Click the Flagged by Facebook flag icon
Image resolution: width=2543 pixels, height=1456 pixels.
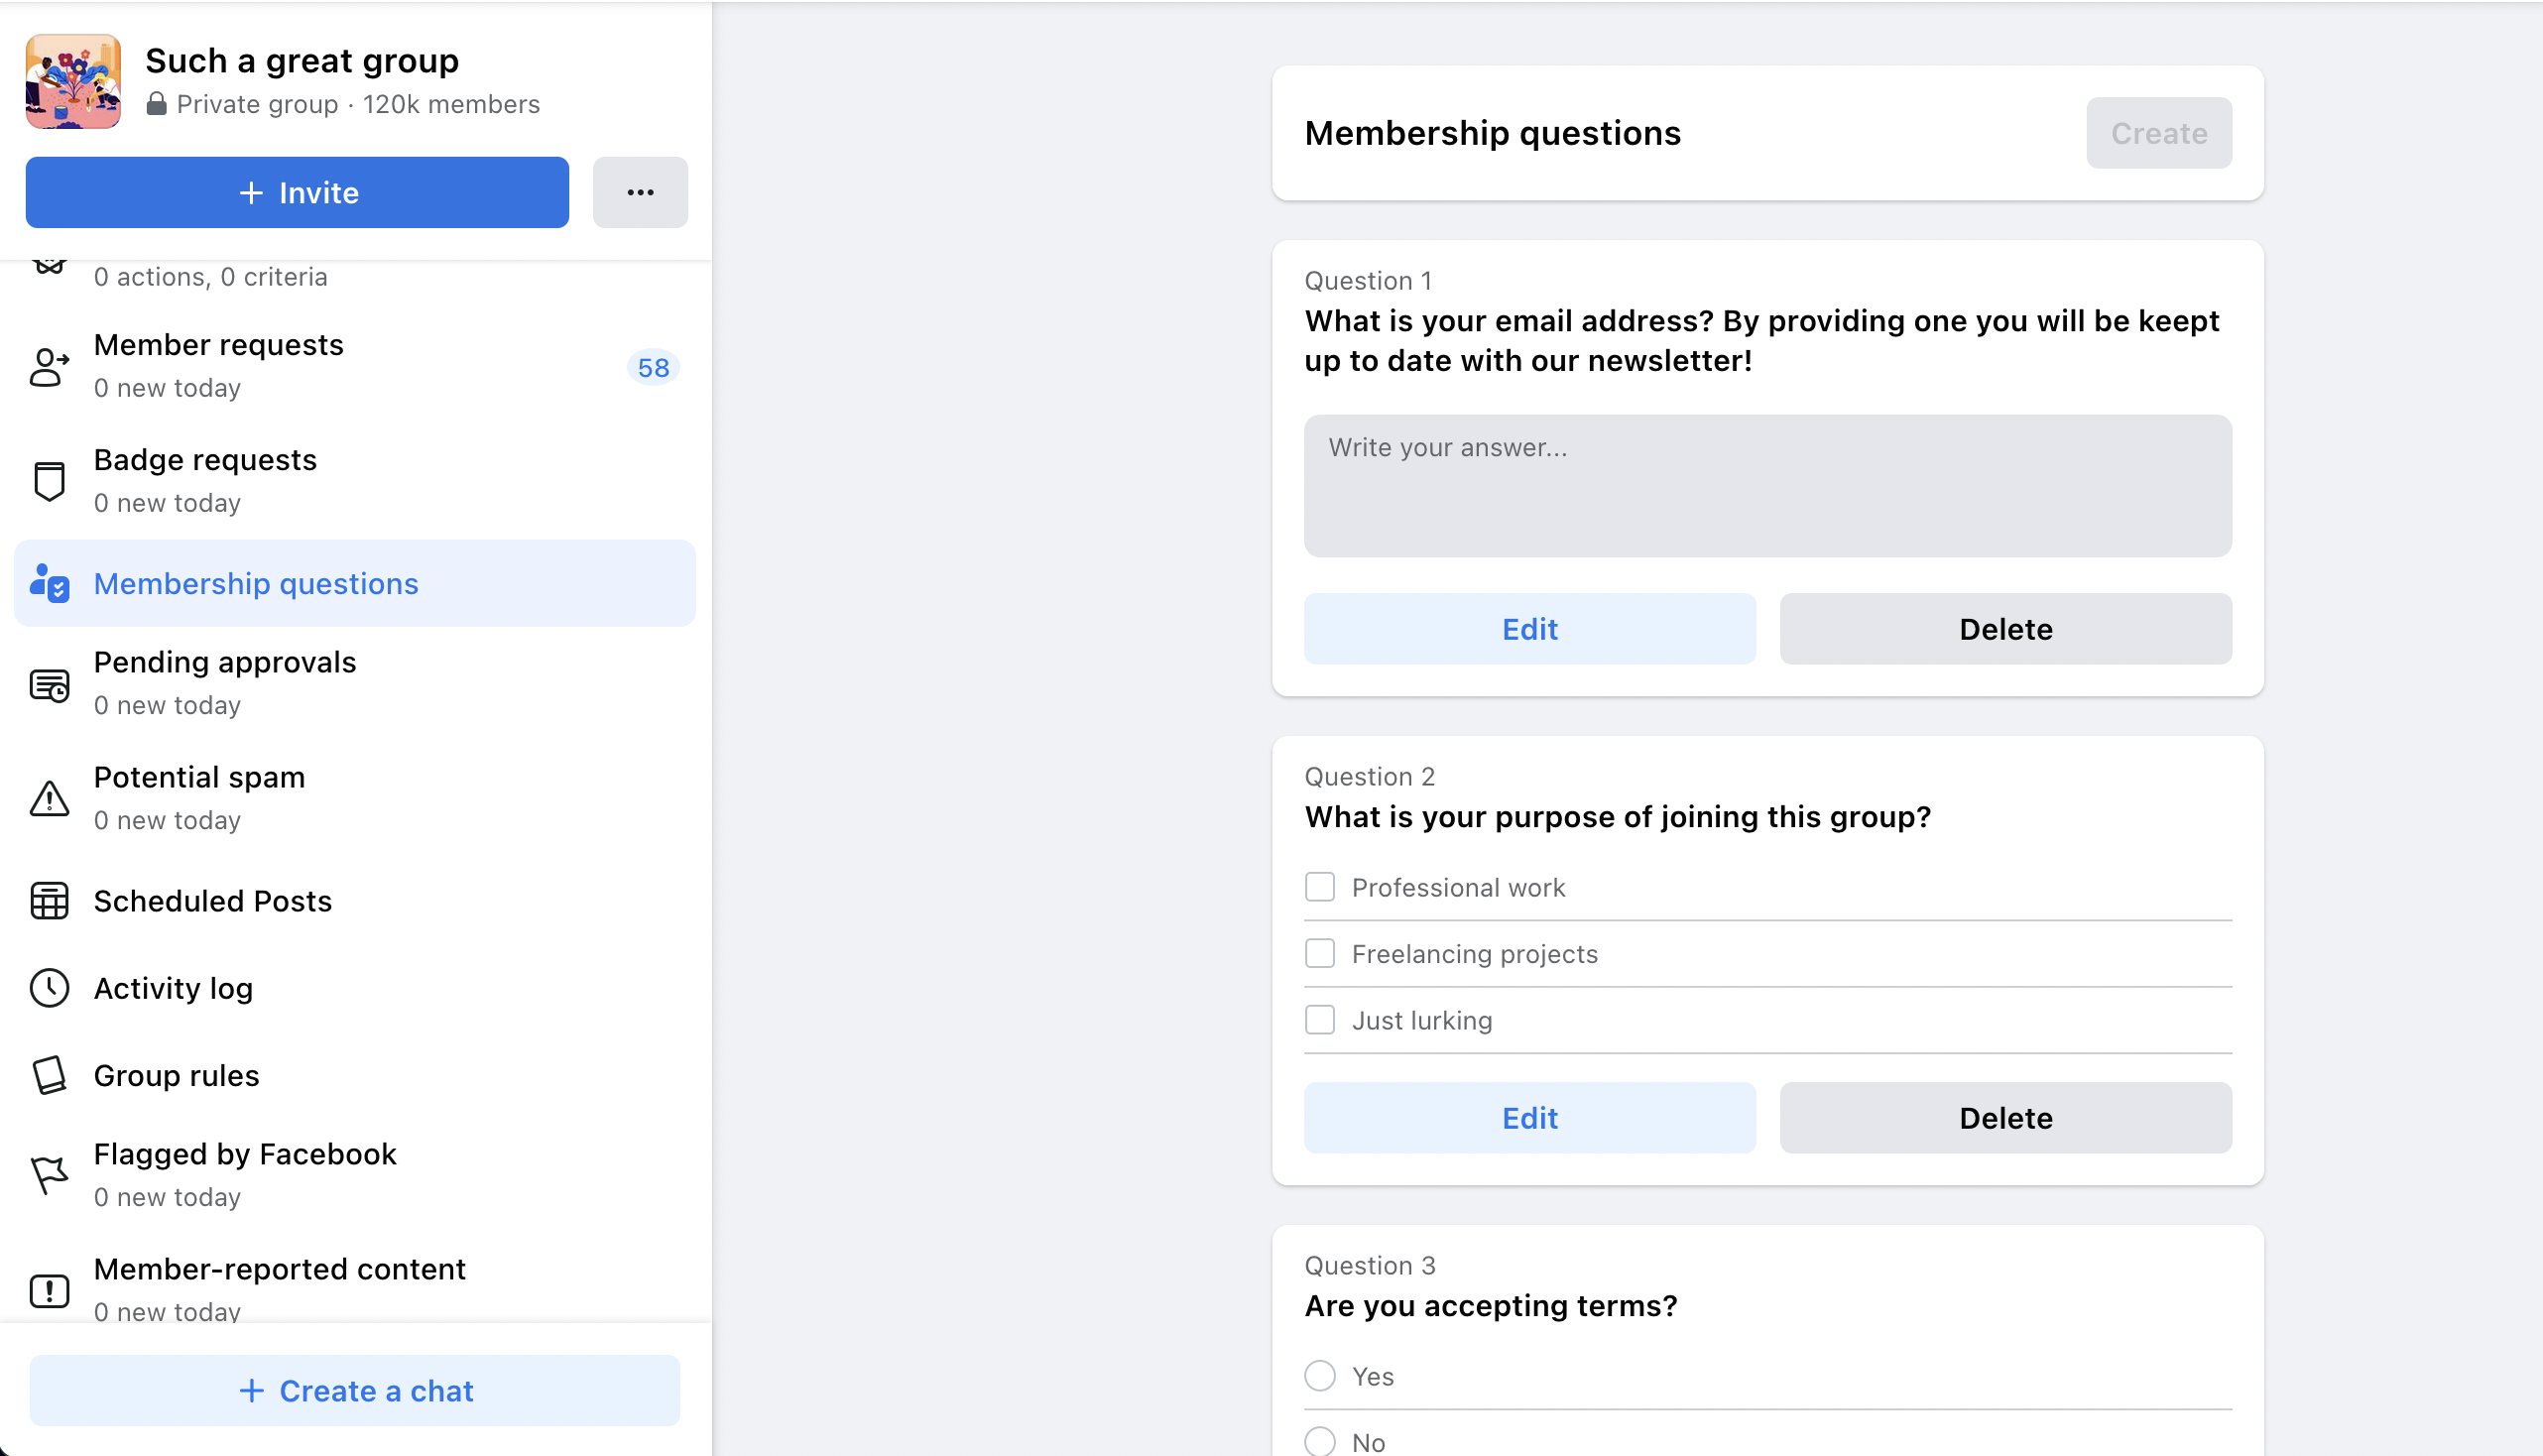click(49, 1175)
